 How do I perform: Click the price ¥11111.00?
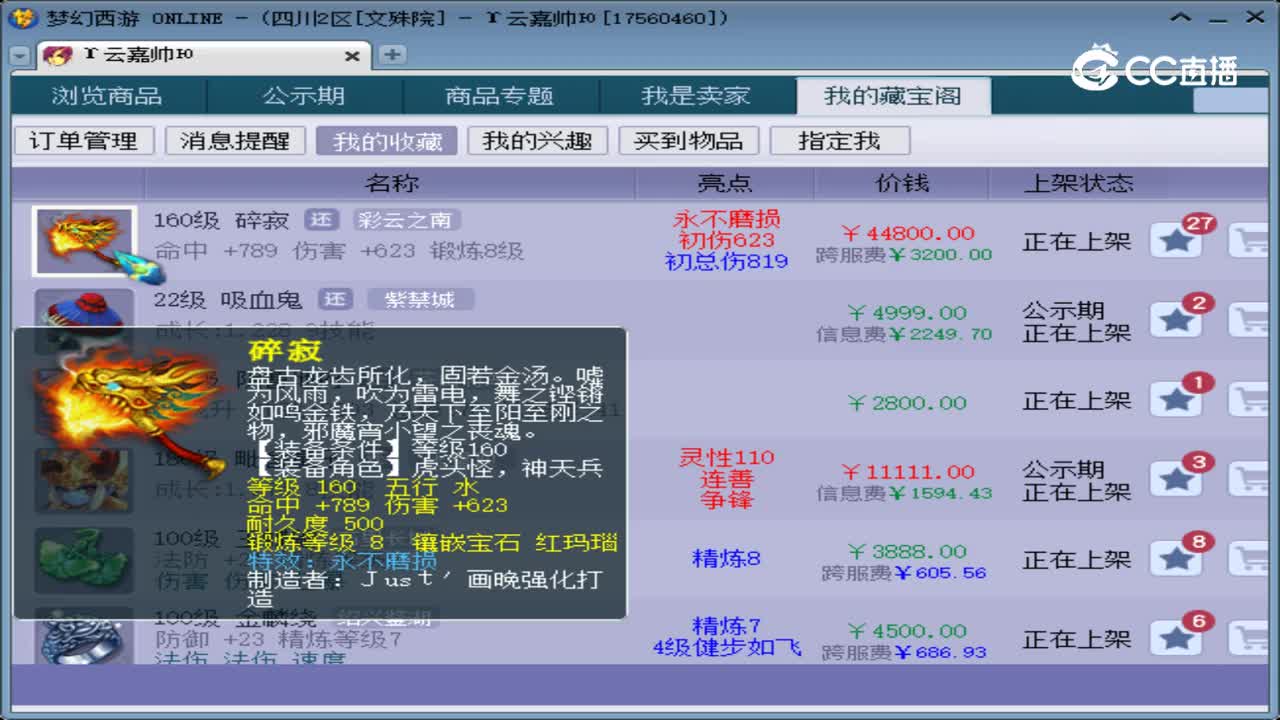tap(908, 471)
